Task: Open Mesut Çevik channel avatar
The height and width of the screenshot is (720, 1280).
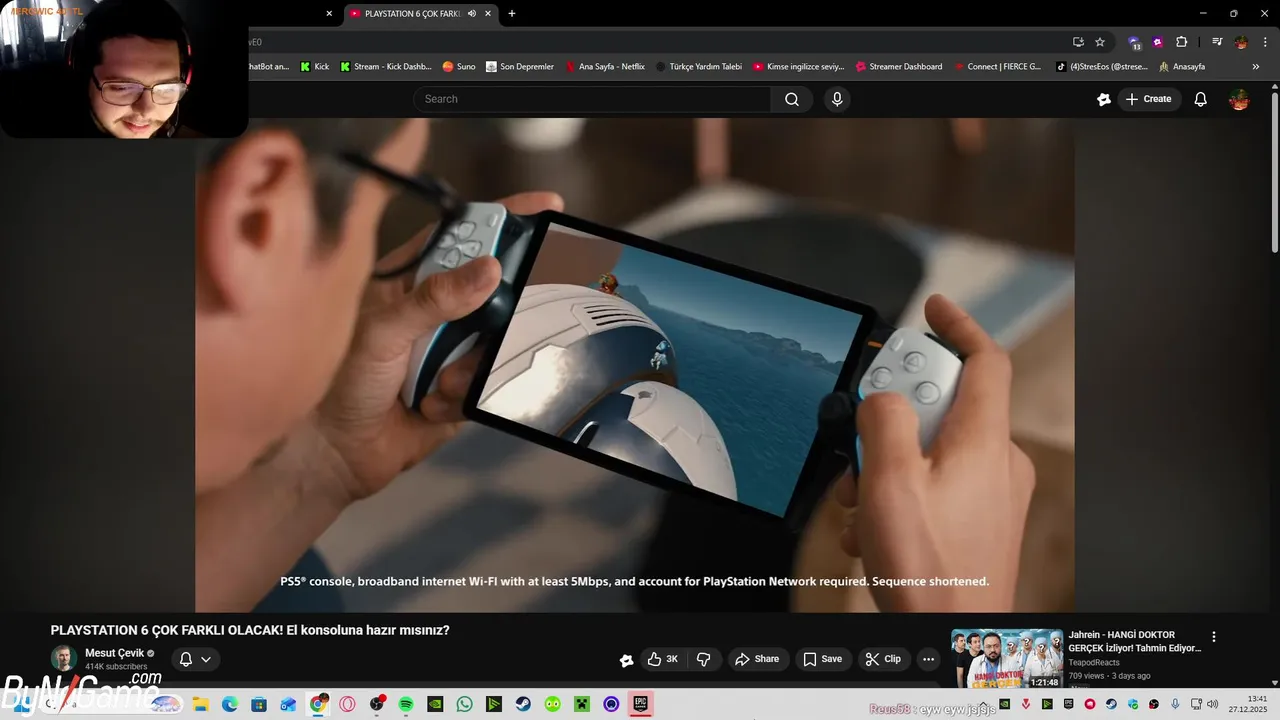Action: (64, 658)
